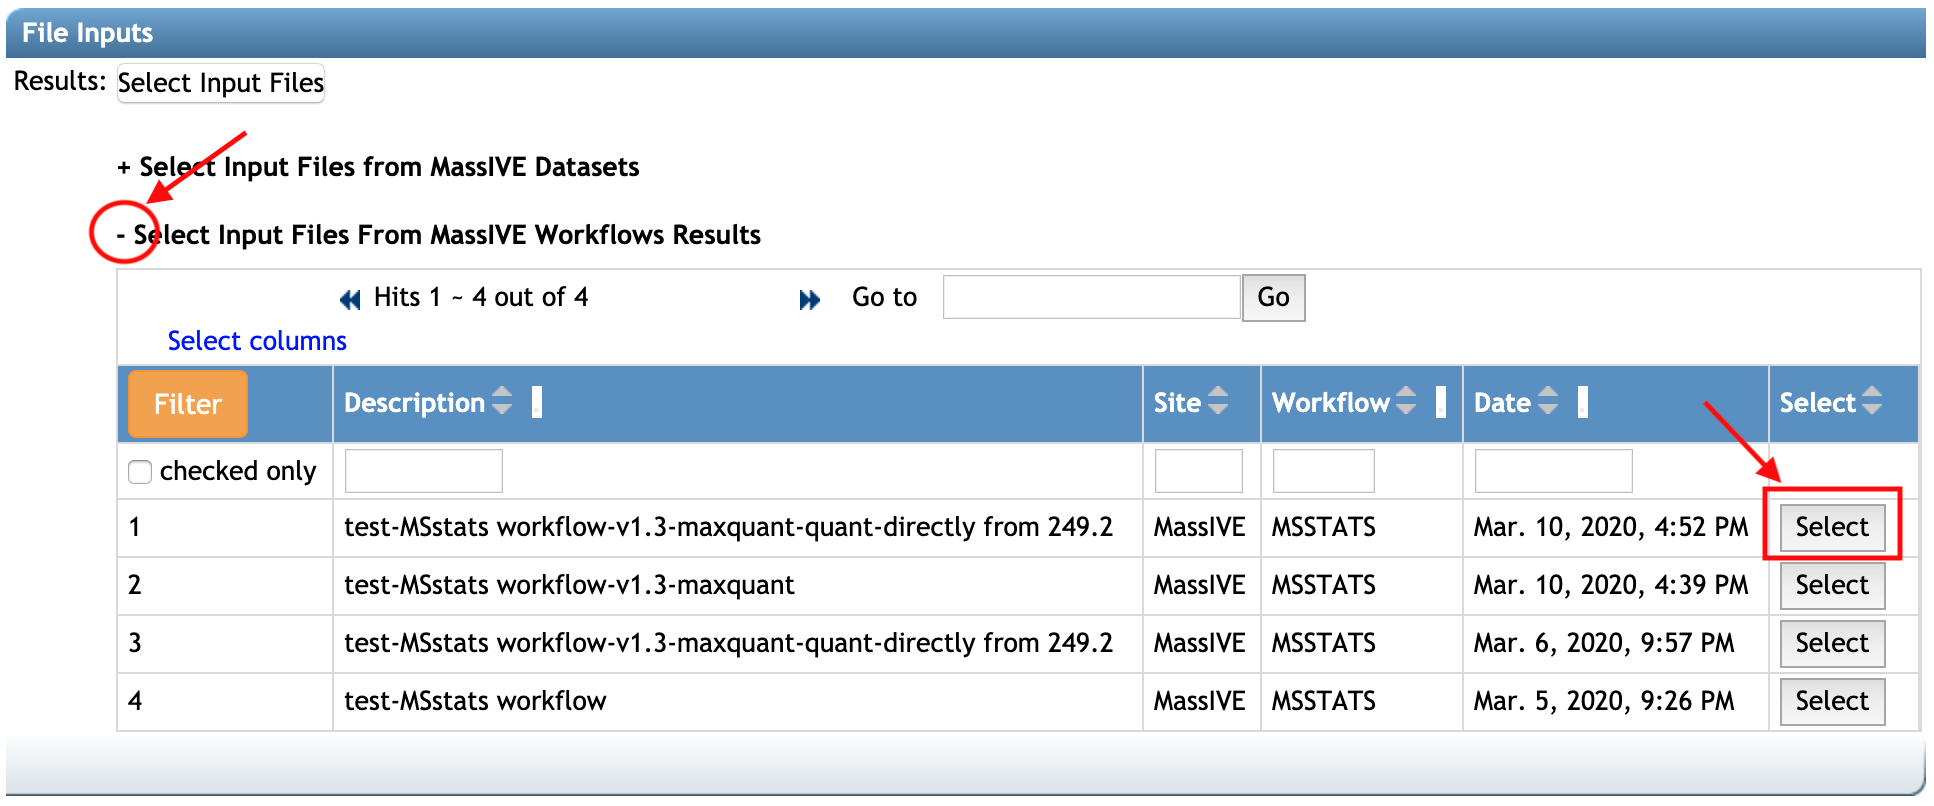
Task: Click the Description filter text box
Action: [423, 471]
